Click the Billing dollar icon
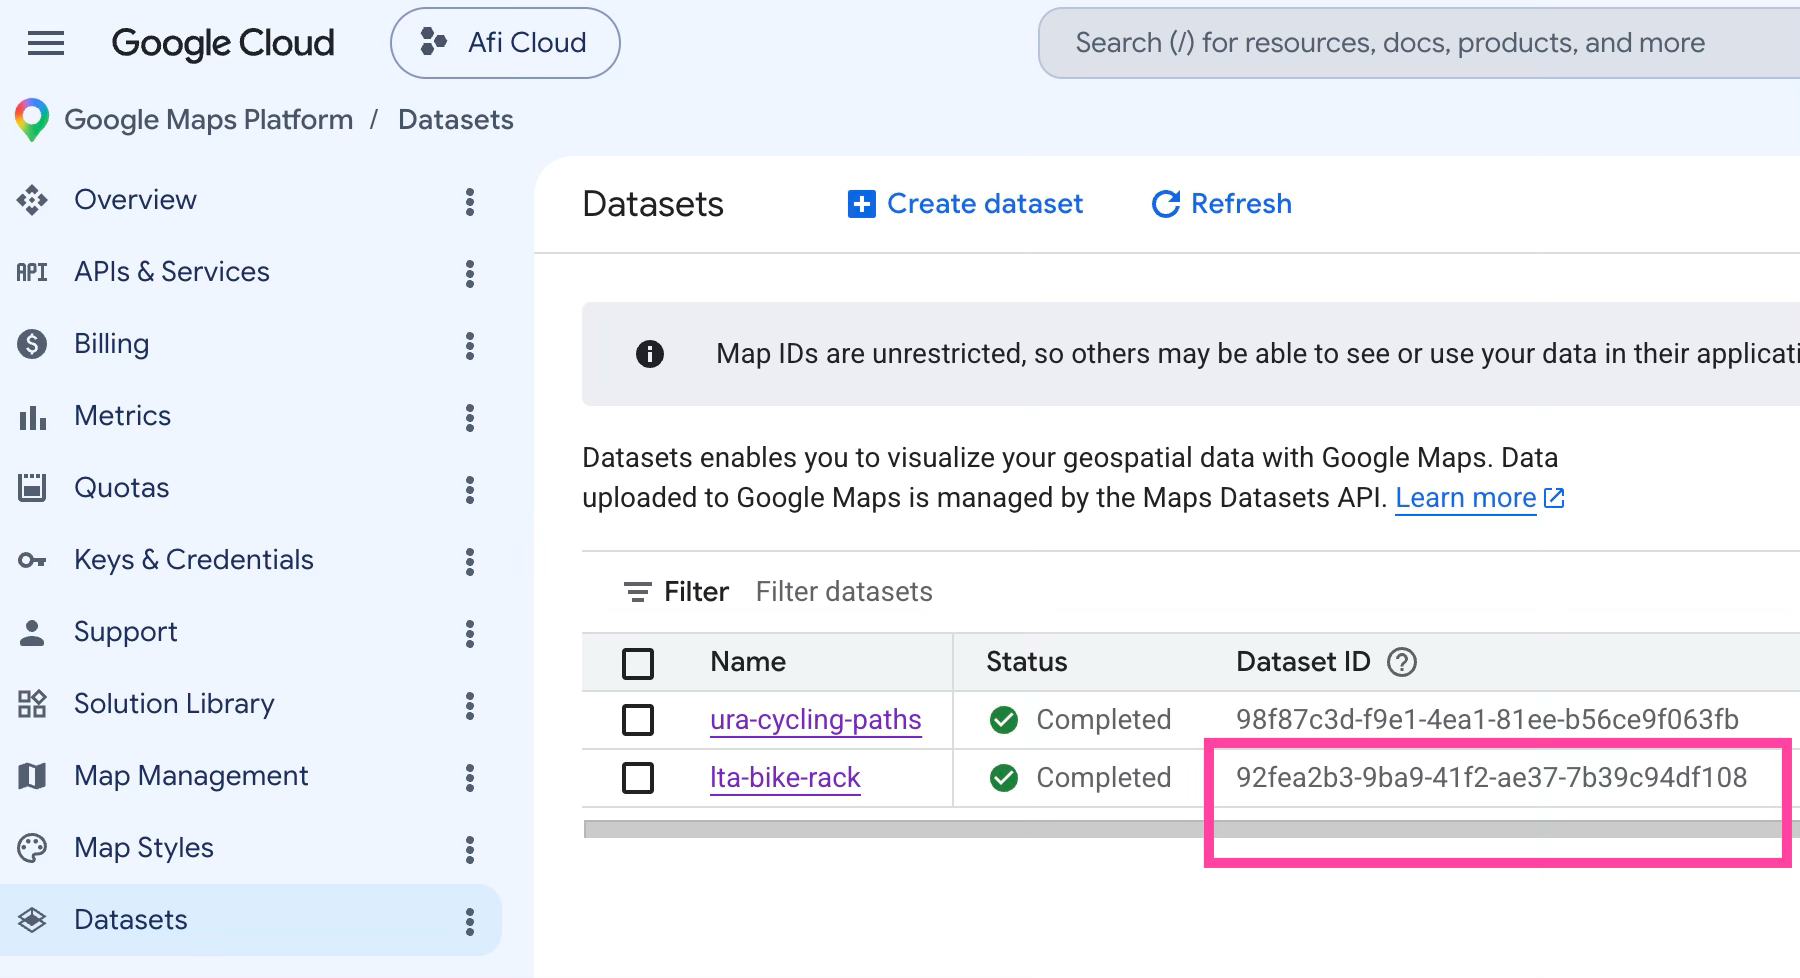1800x978 pixels. [x=32, y=344]
